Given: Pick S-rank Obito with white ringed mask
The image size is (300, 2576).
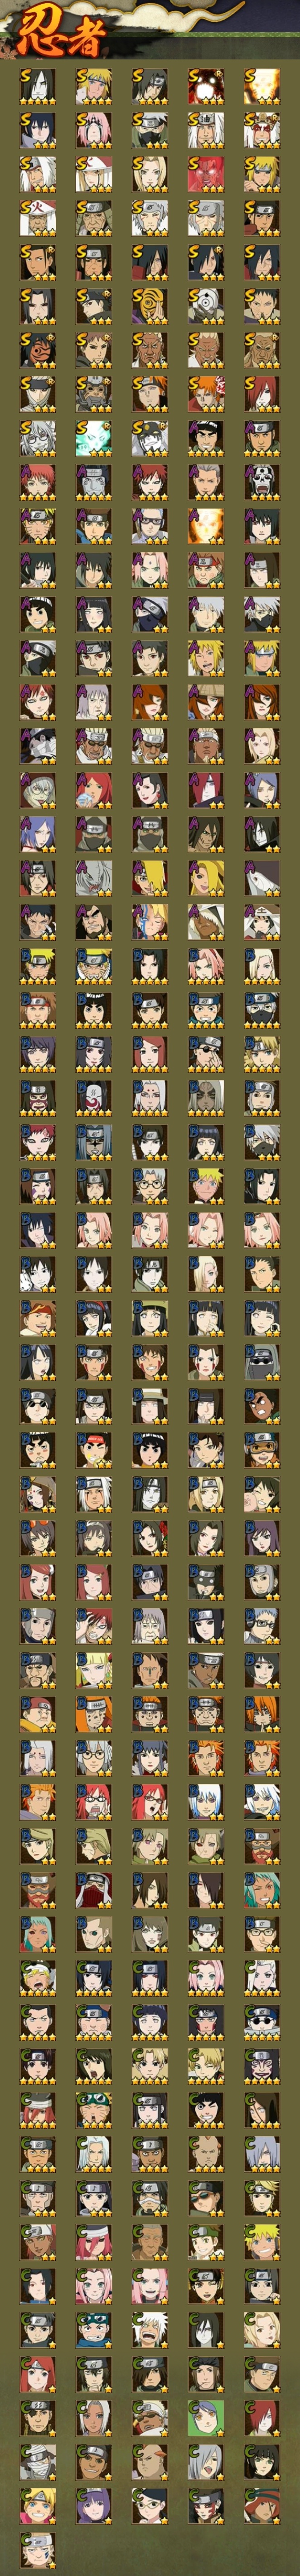Looking at the screenshot, I should (x=206, y=307).
